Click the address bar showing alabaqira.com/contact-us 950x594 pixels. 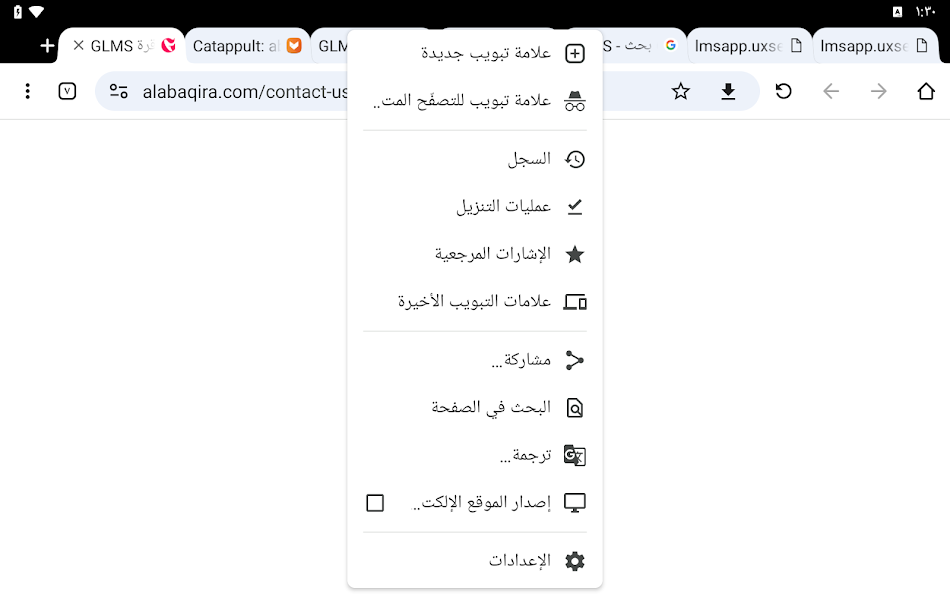pos(240,91)
